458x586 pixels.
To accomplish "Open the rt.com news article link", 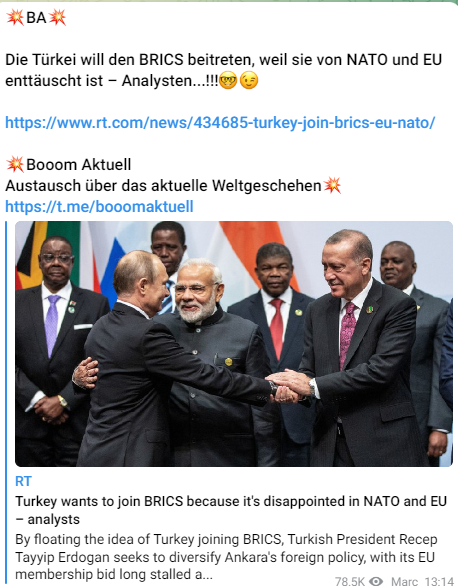I will [220, 123].
